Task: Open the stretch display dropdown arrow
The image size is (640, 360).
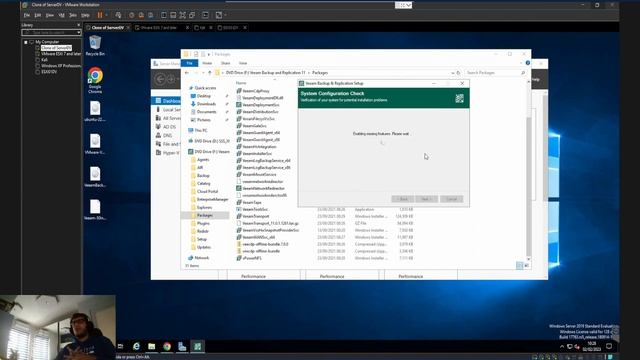Action: 225,15
